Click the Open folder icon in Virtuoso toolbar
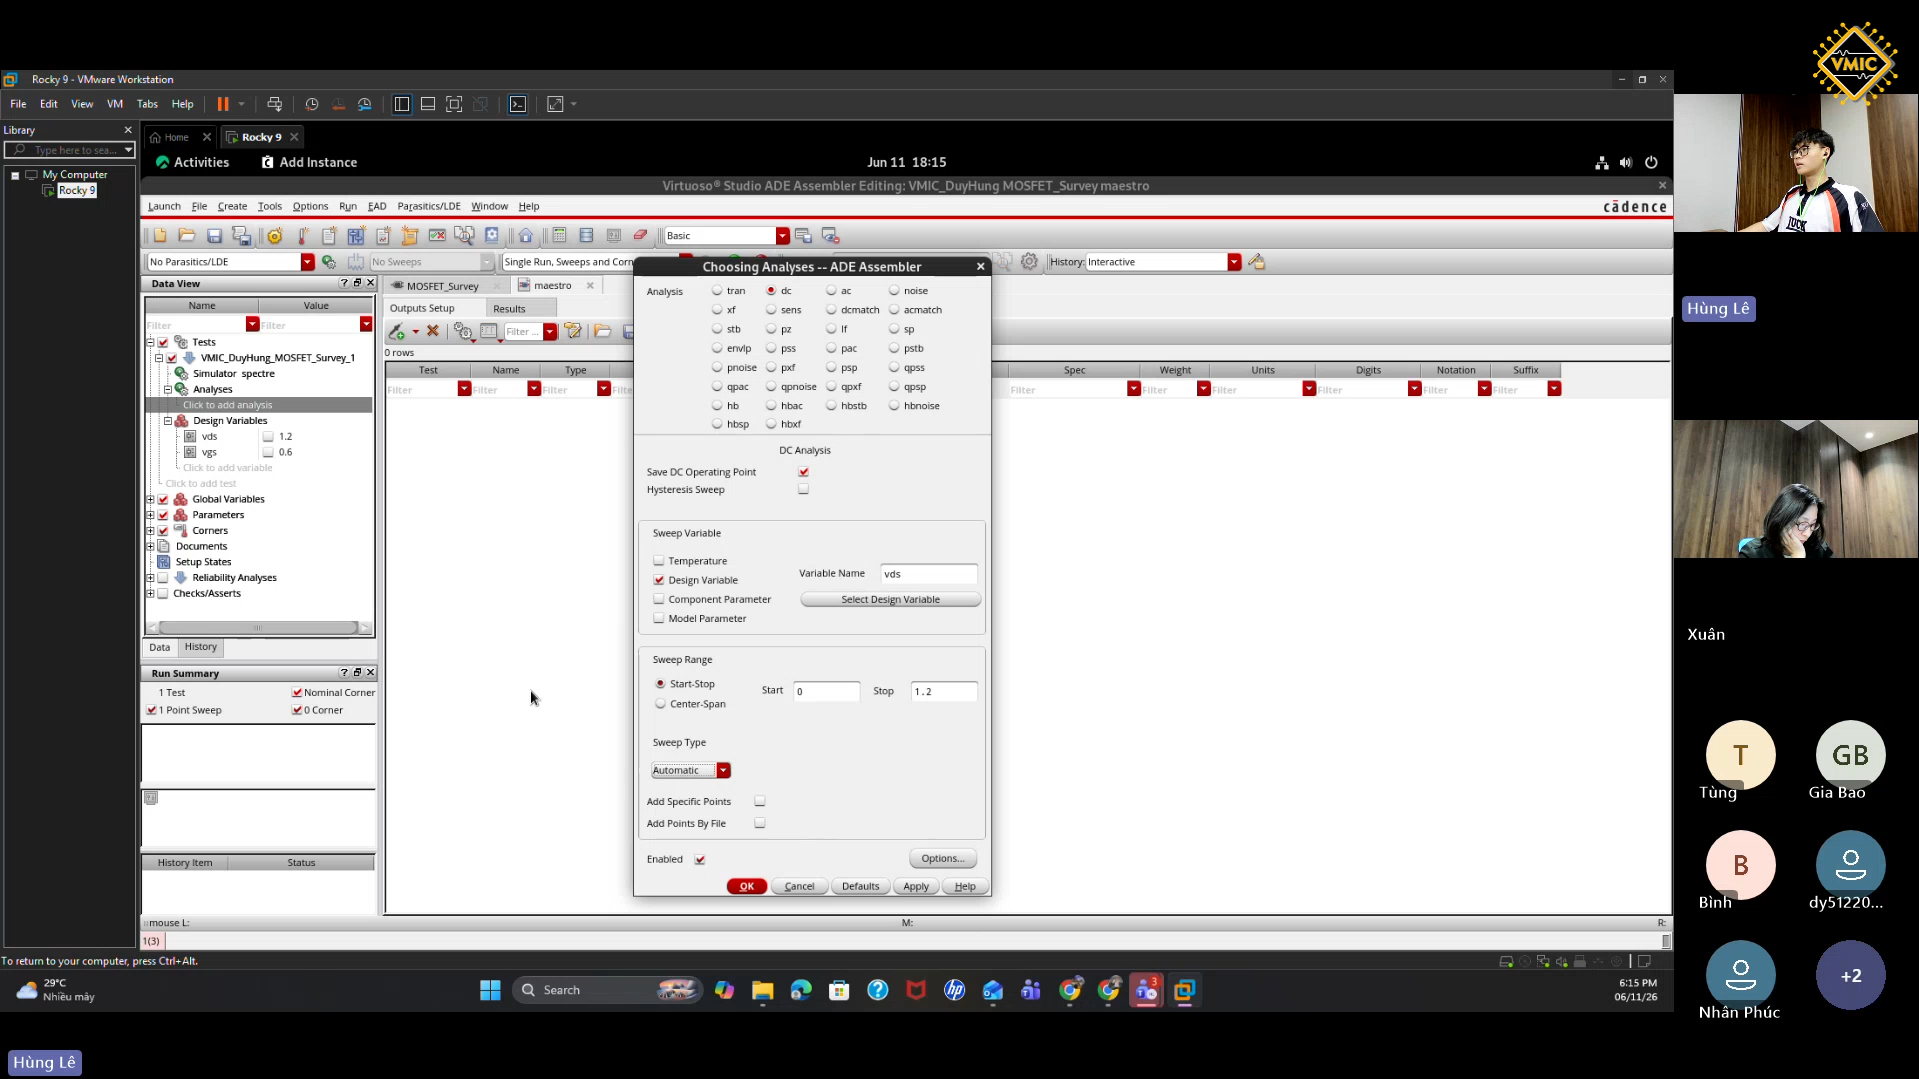This screenshot has height=1079, width=1919. click(x=187, y=236)
